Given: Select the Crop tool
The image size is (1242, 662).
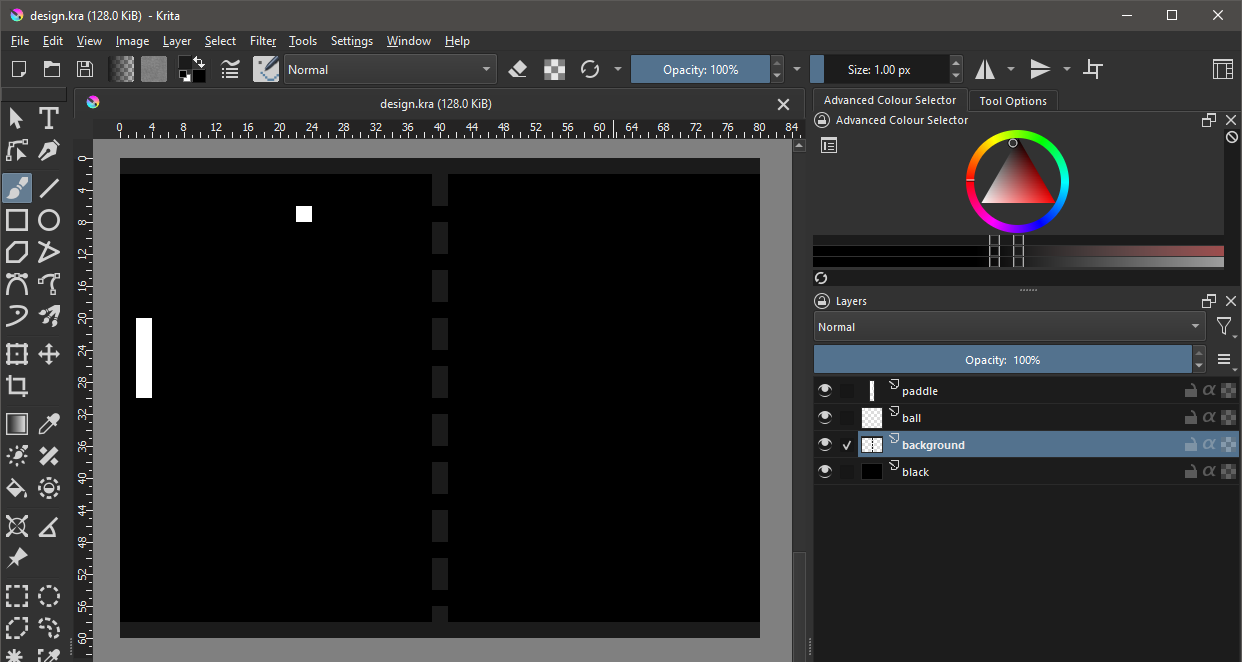Looking at the screenshot, I should (x=17, y=386).
